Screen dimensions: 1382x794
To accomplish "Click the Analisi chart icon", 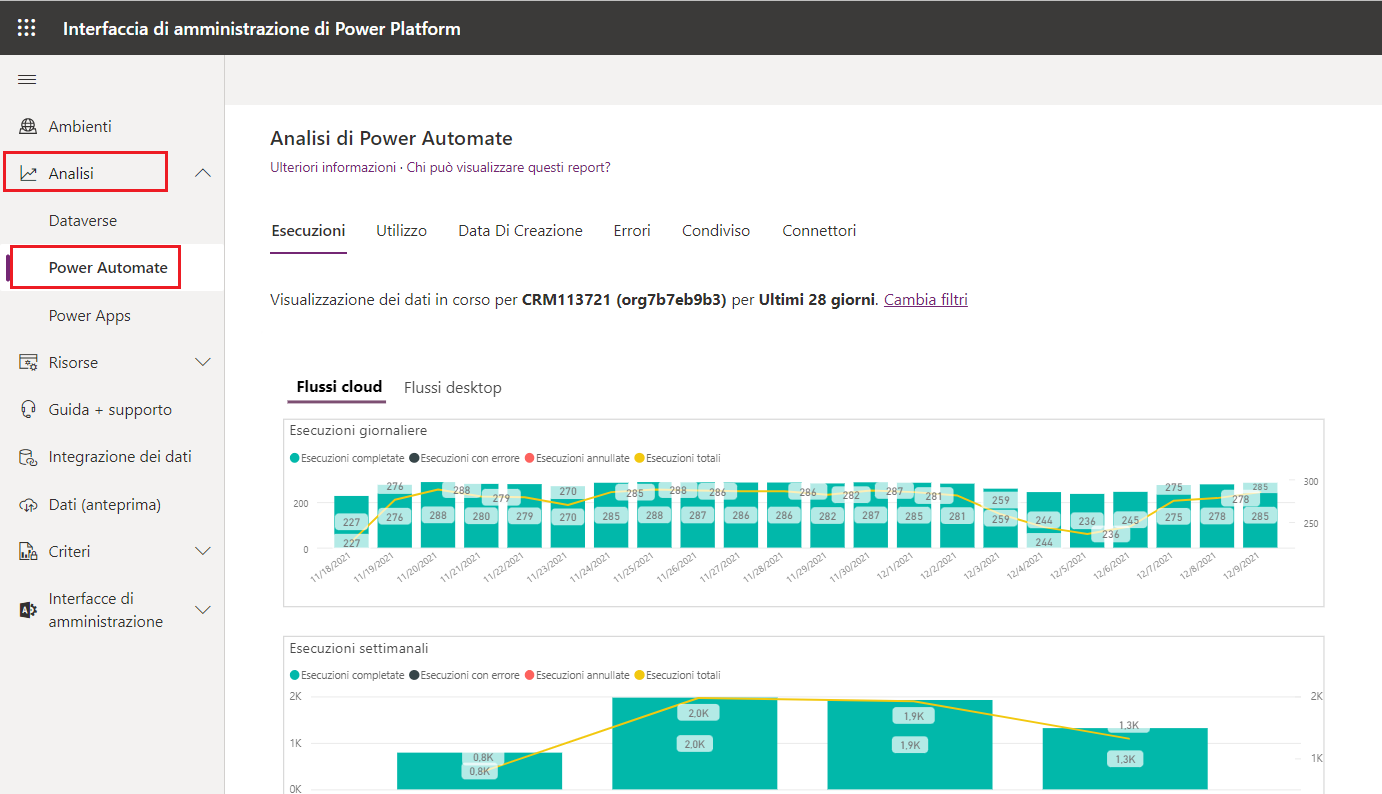I will click(28, 174).
